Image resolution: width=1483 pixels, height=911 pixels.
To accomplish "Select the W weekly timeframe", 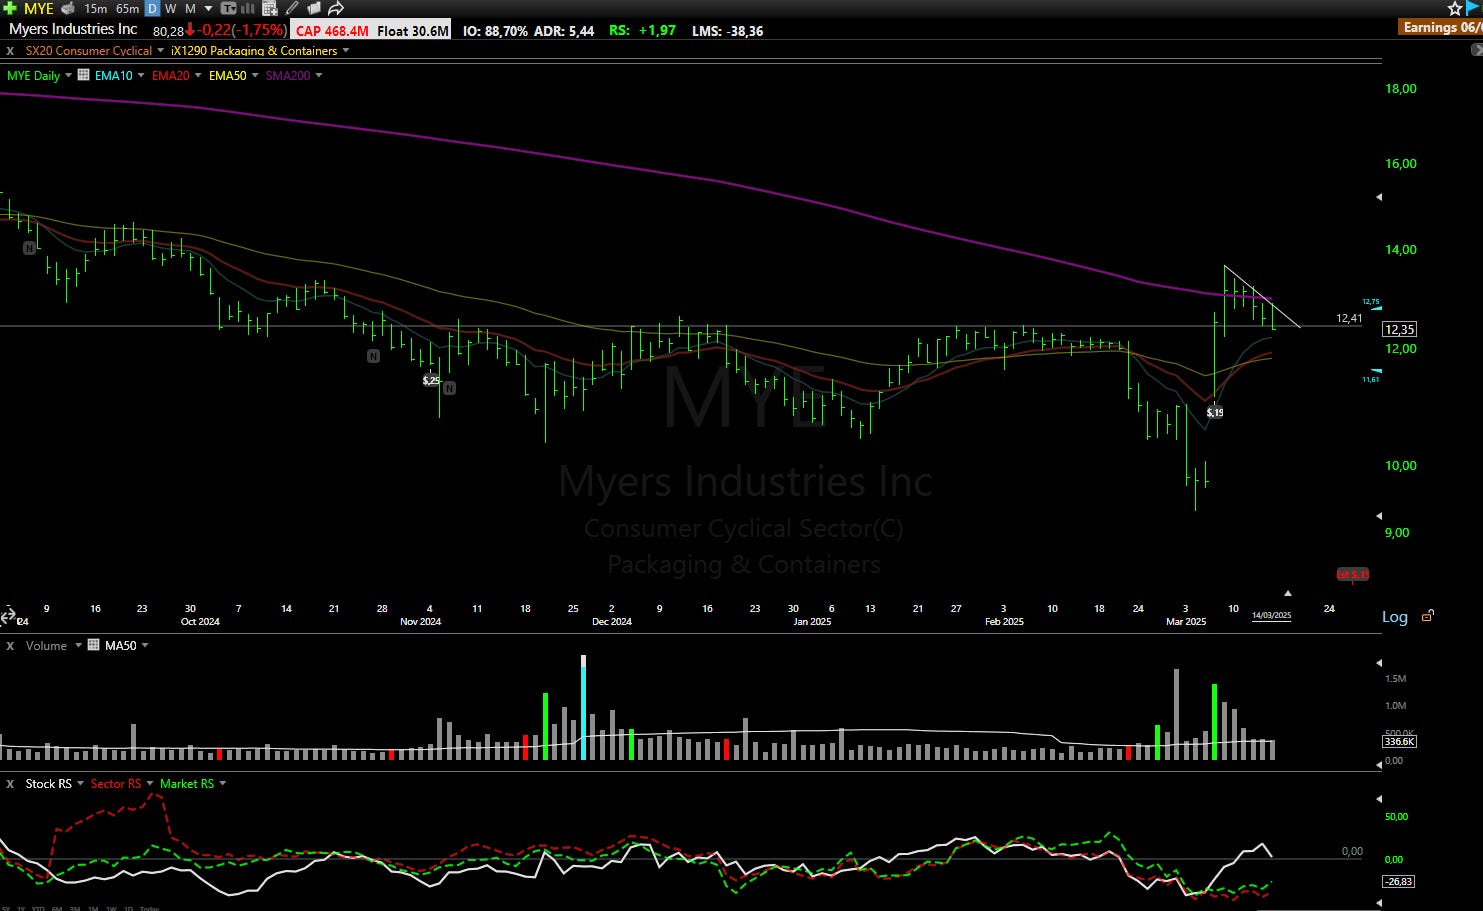I will (x=171, y=8).
